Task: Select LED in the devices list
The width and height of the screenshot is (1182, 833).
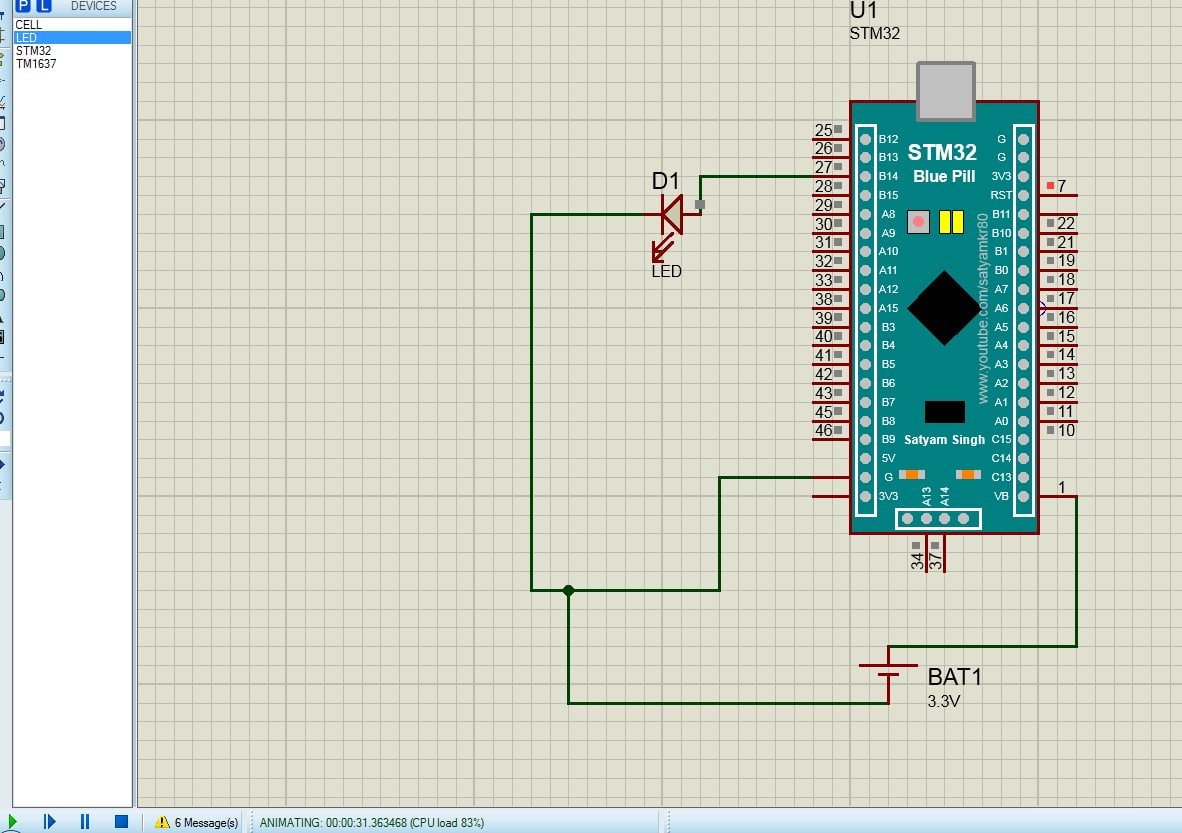Action: [x=72, y=38]
